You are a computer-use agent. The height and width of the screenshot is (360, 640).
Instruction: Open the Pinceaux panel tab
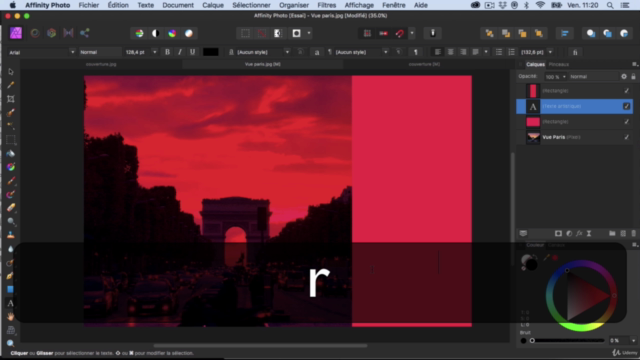pos(559,64)
